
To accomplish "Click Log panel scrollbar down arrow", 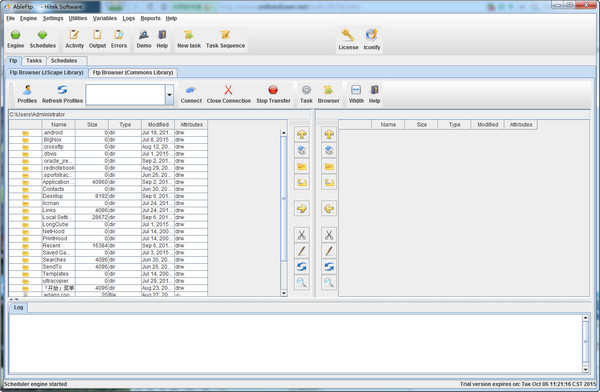I will pyautogui.click(x=585, y=369).
